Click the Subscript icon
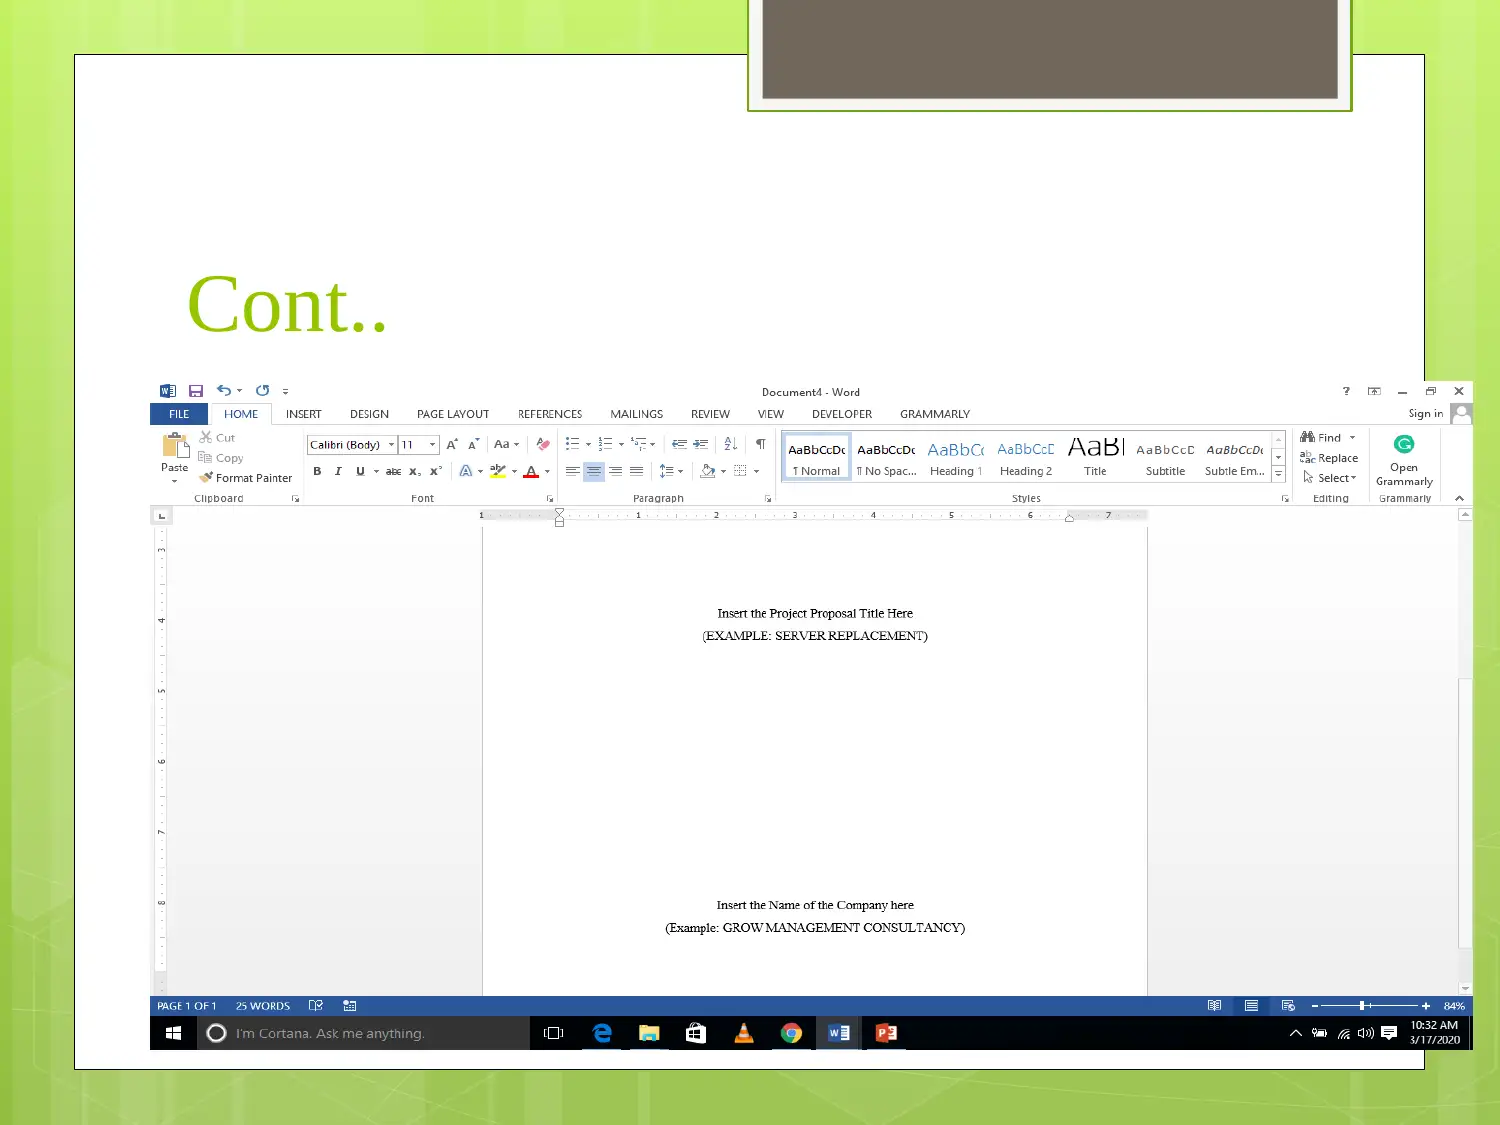Viewport: 1500px width, 1125px height. pyautogui.click(x=414, y=471)
